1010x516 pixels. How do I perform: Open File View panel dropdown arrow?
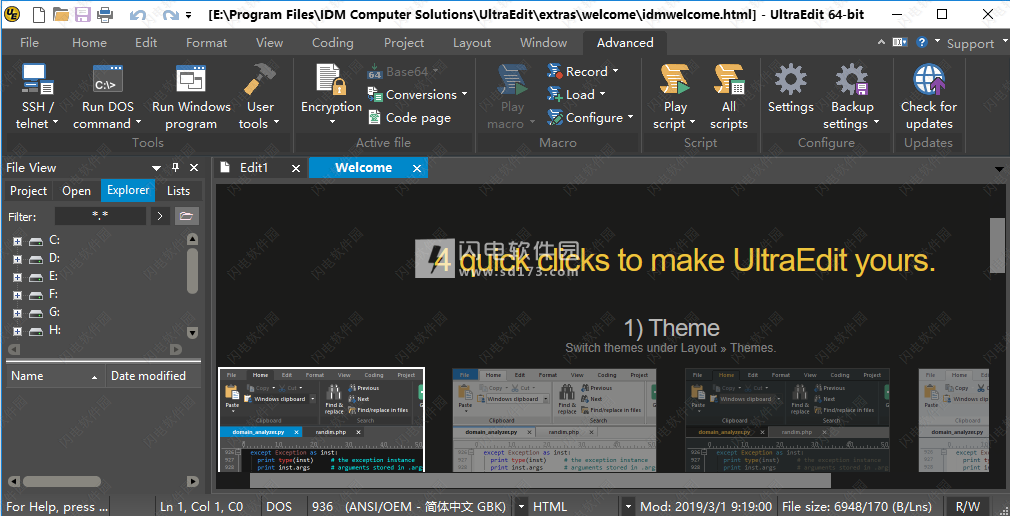(157, 168)
